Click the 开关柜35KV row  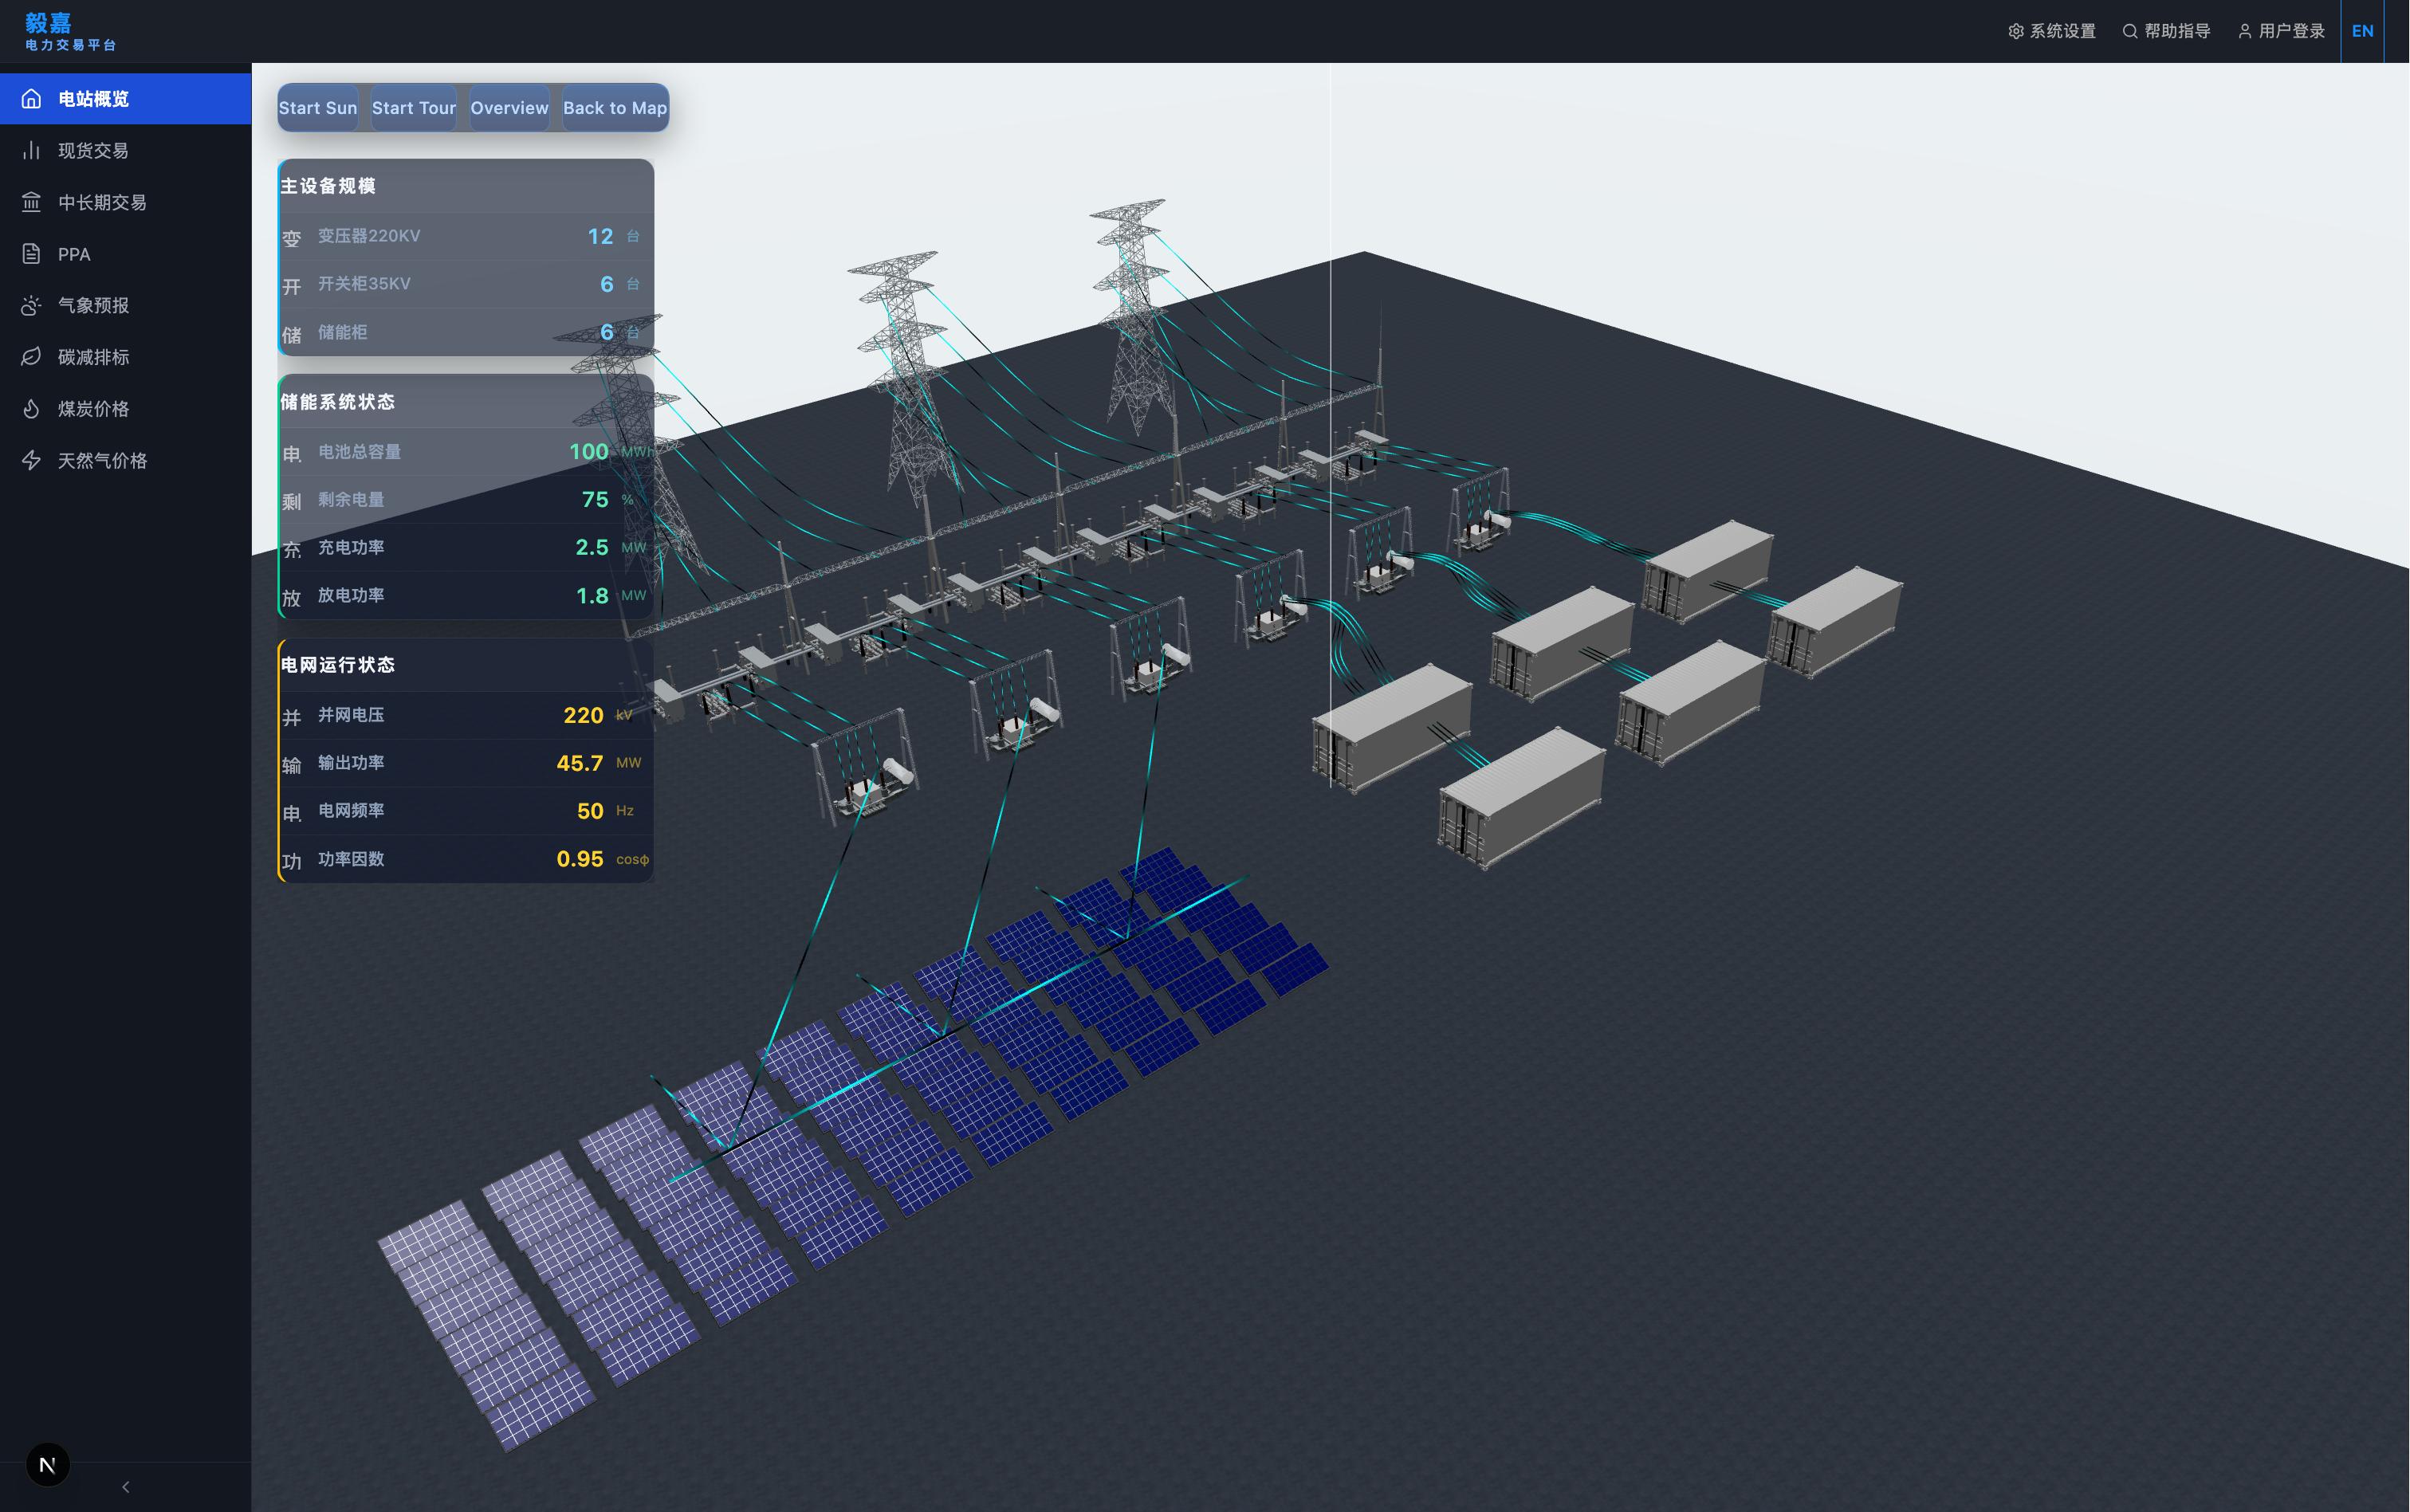[x=466, y=284]
